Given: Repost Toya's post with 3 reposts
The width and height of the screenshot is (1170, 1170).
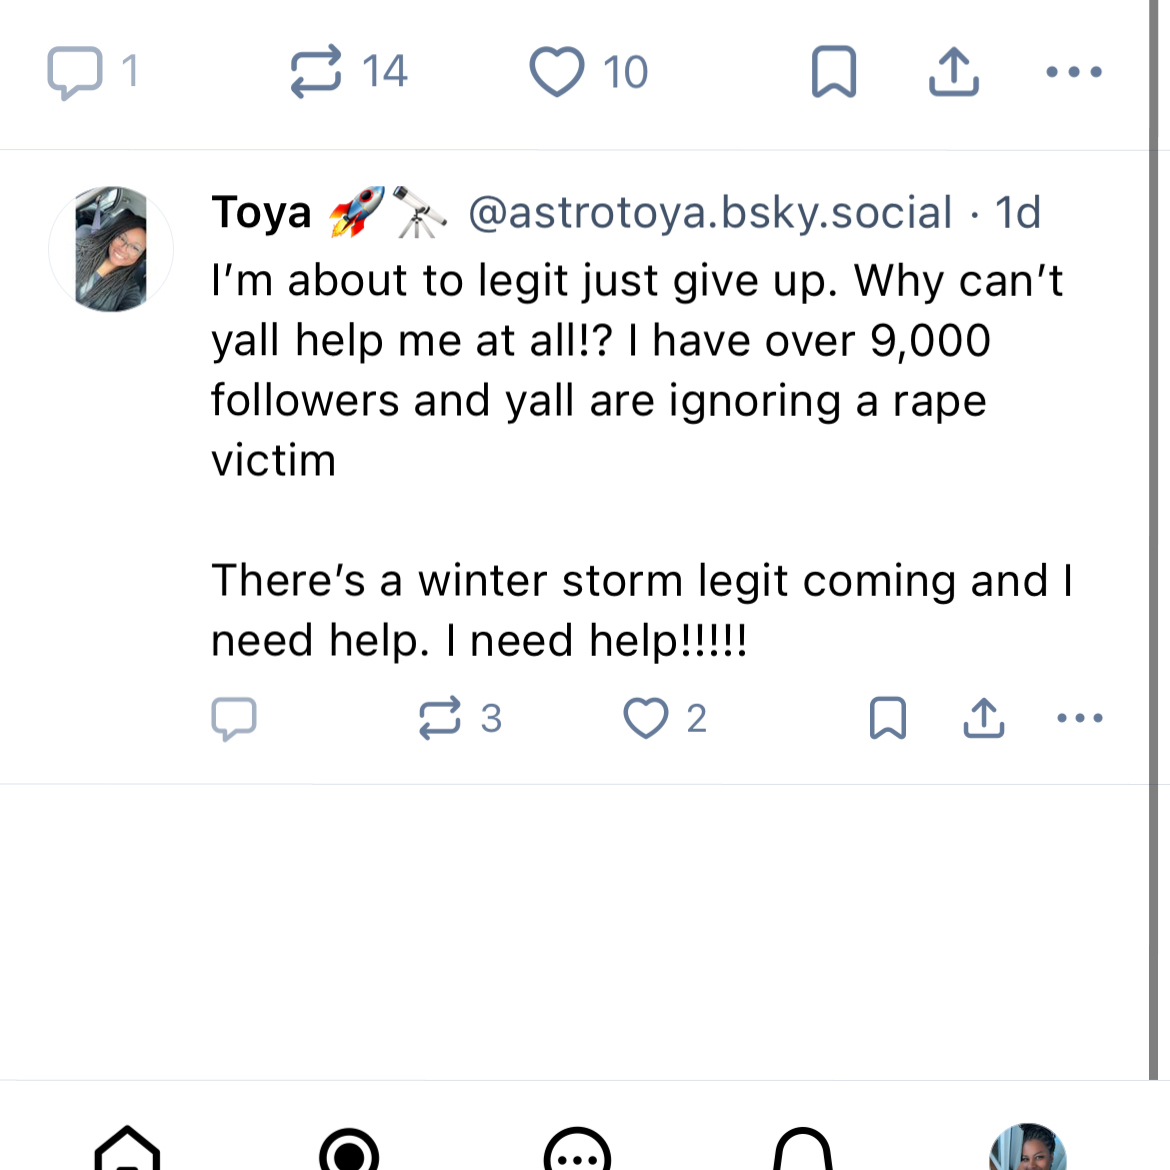Looking at the screenshot, I should click(440, 718).
